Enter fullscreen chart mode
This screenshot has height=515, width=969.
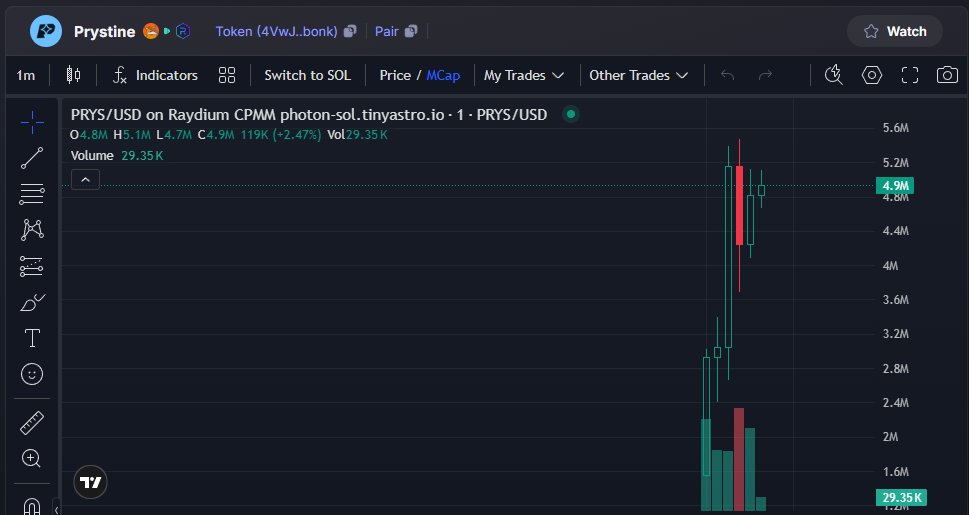pos(910,75)
